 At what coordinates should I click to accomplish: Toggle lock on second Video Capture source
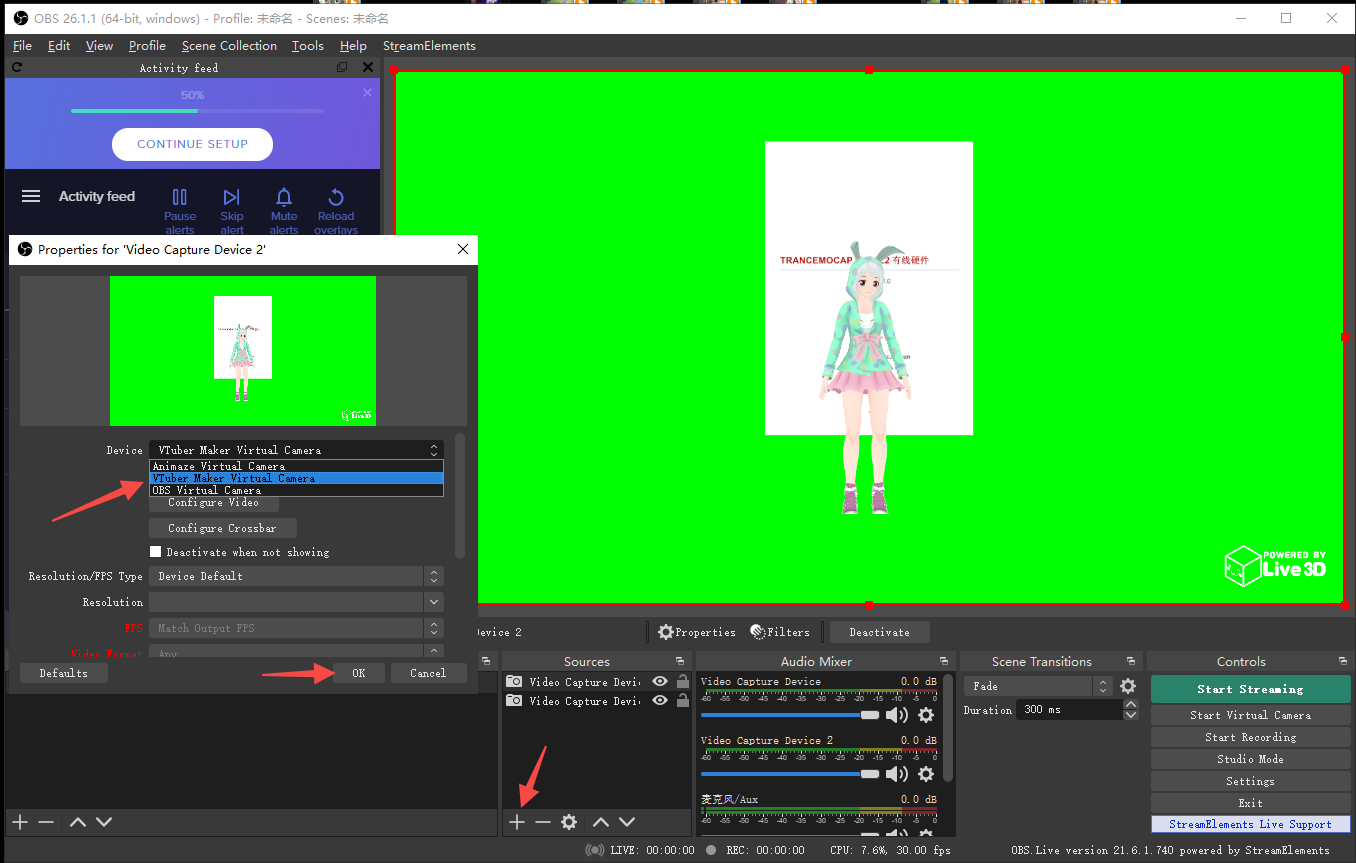683,701
